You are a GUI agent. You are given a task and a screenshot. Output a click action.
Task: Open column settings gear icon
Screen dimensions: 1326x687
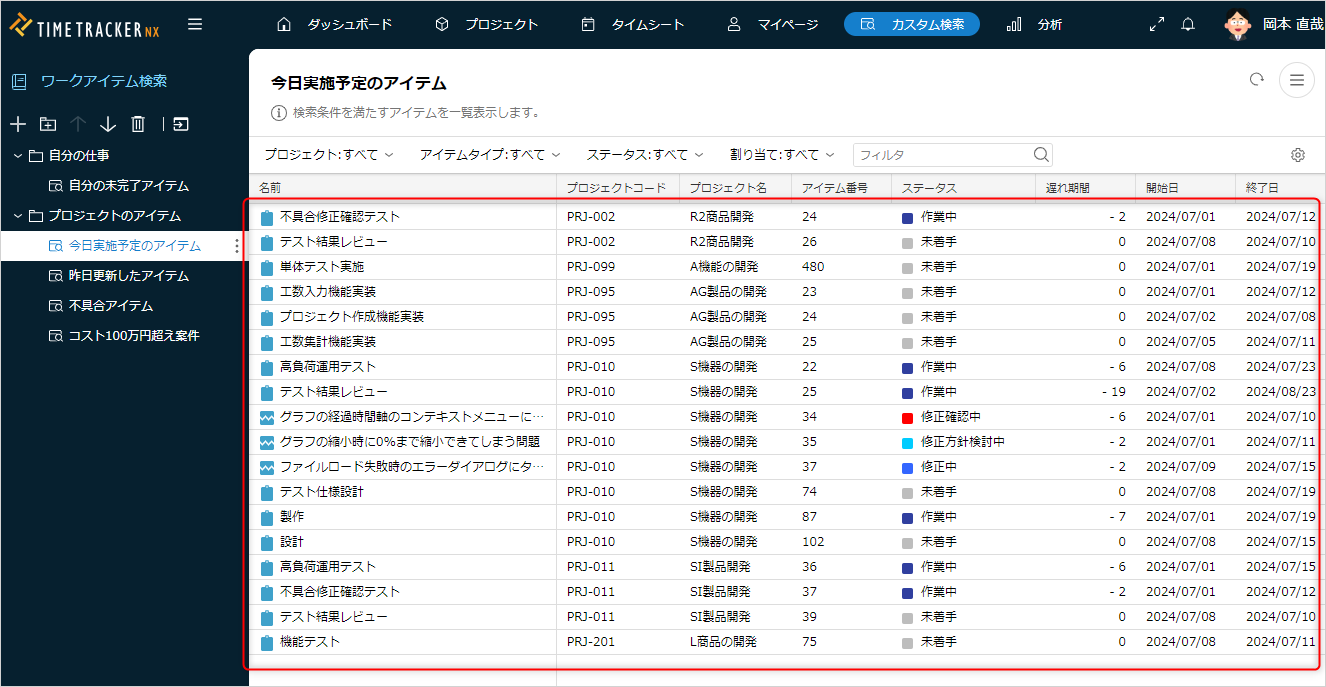click(1298, 155)
